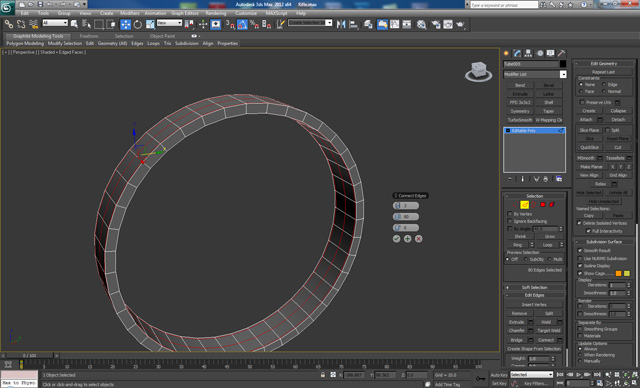This screenshot has width=640, height=388.
Task: Switch to the Object Paint ribbon tab
Action: [162, 36]
